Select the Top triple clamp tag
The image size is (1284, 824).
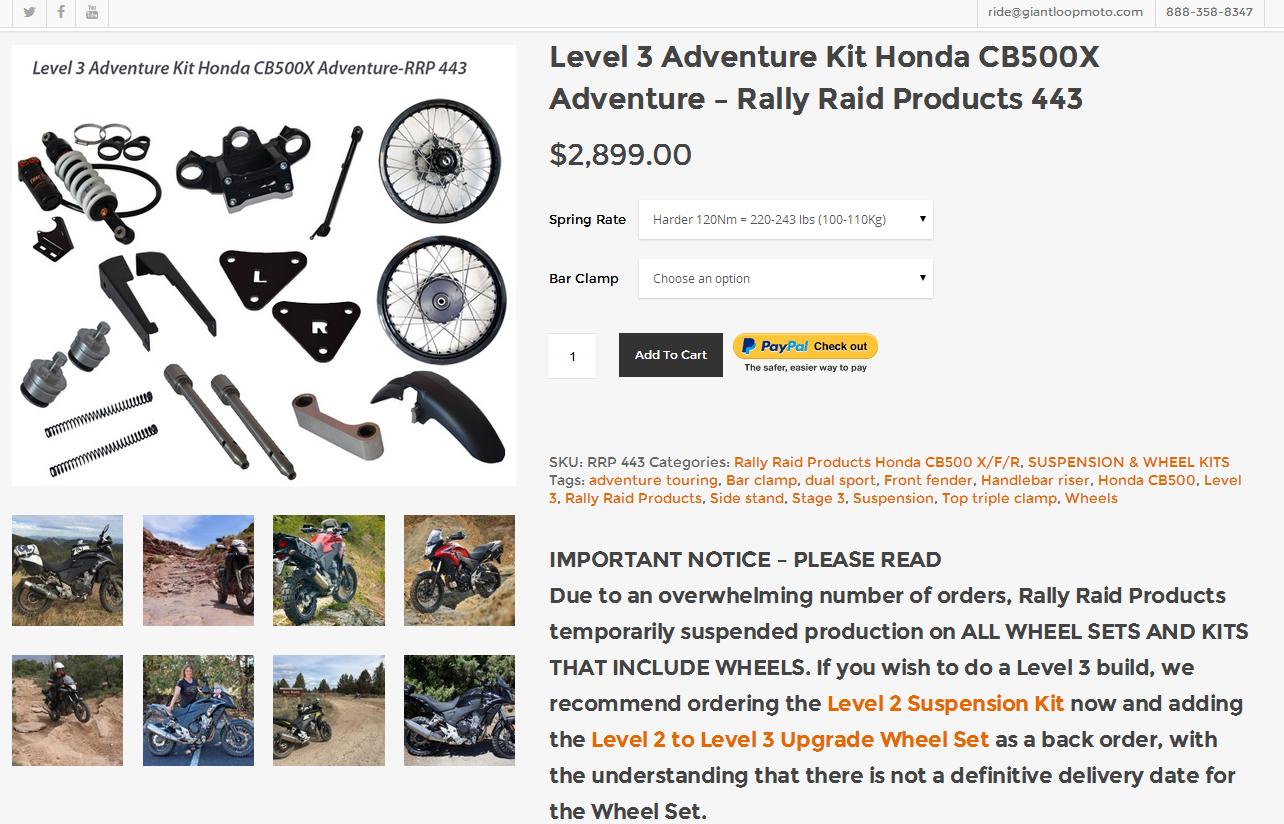tap(998, 498)
